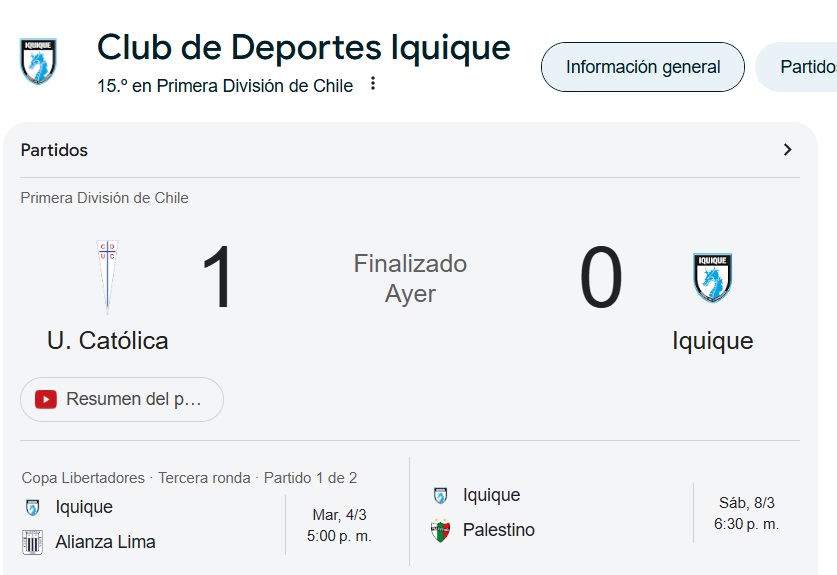The image size is (837, 575).
Task: Click the Palestino team crest
Action: coord(440,530)
